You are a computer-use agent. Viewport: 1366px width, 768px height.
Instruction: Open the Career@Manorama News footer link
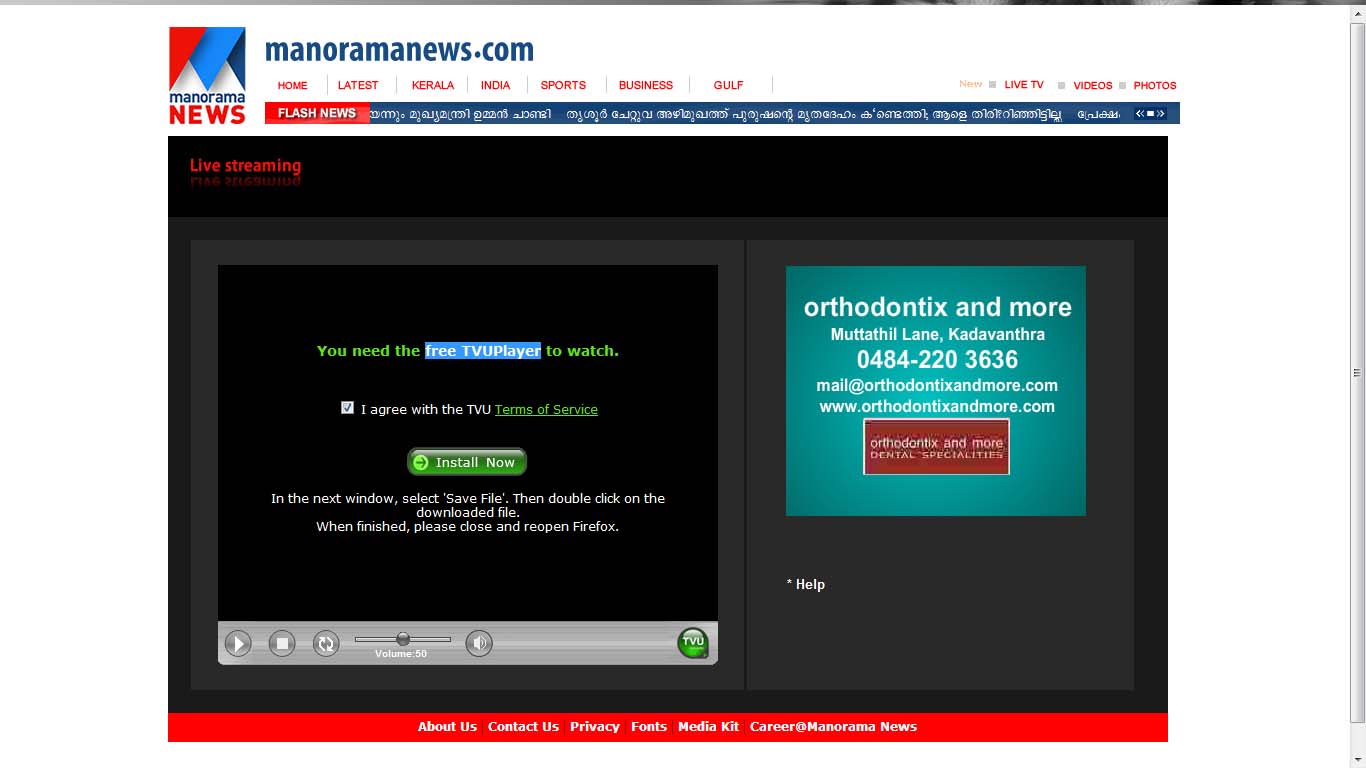833,727
